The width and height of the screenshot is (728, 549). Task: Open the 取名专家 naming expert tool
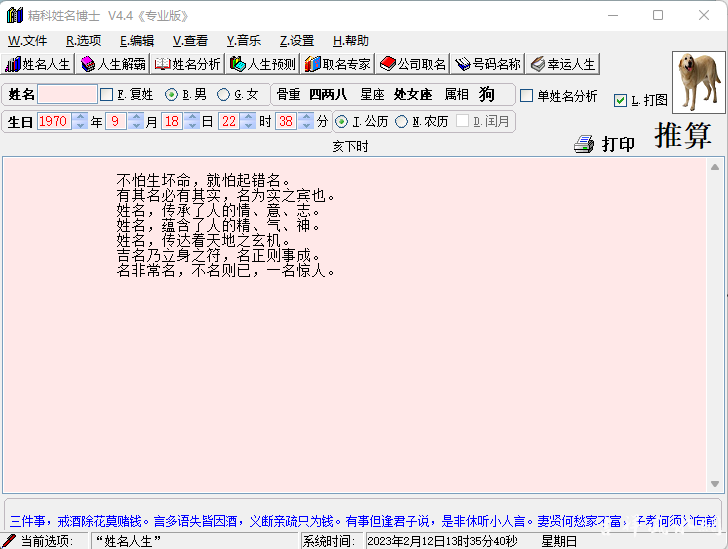pos(338,64)
